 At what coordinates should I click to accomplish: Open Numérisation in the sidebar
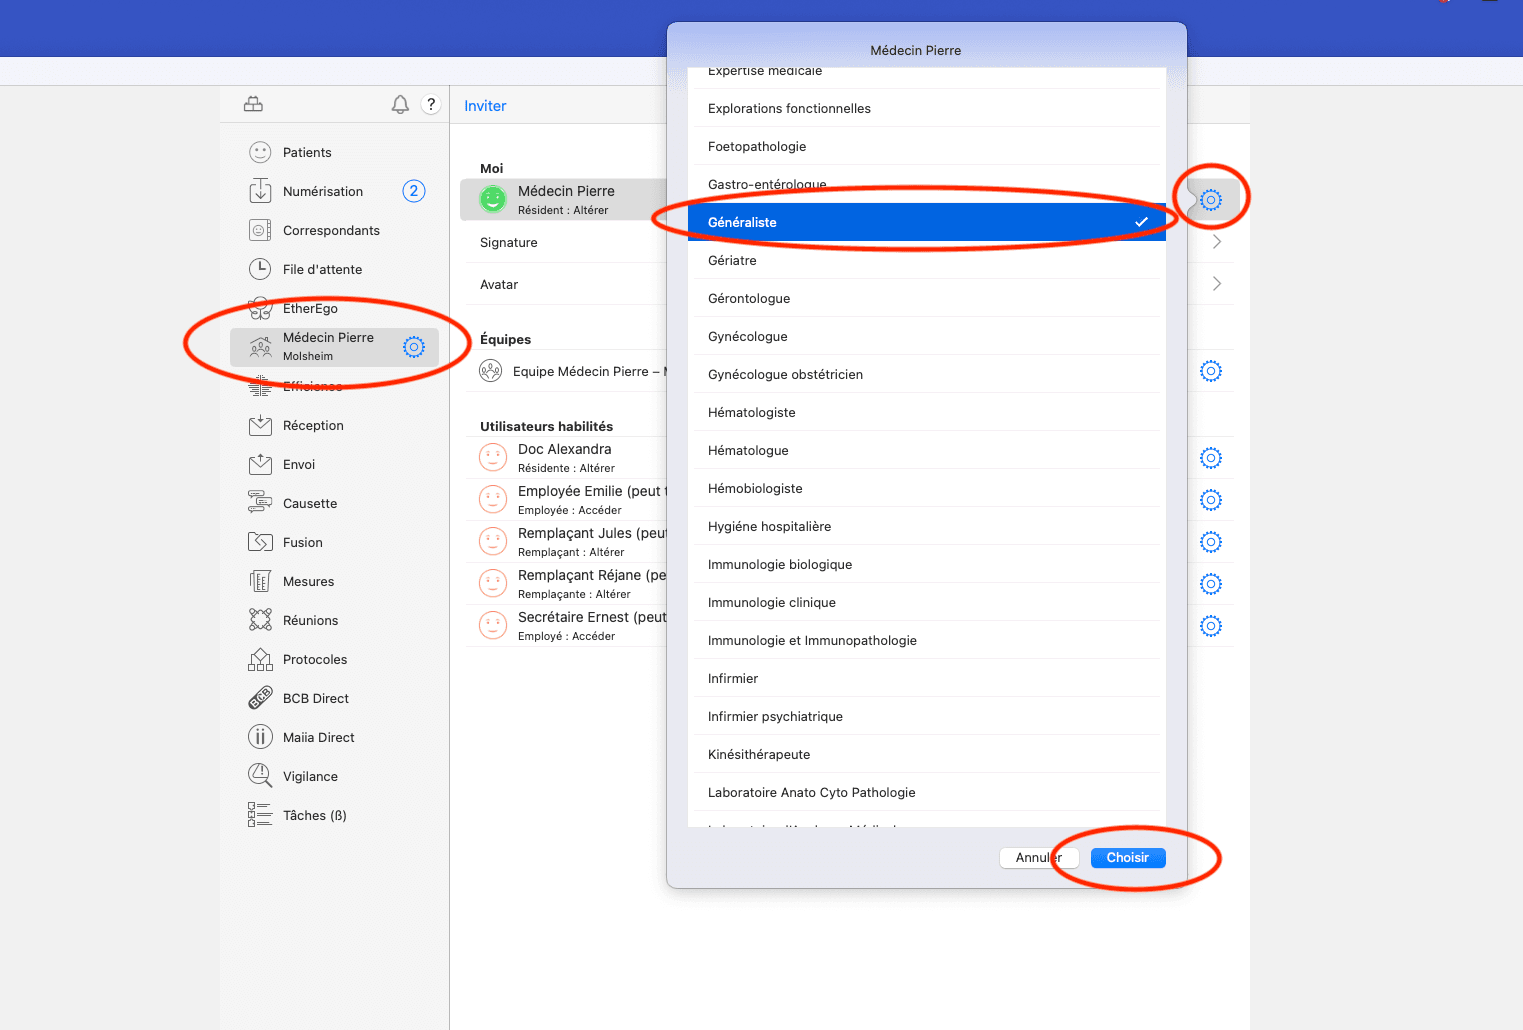[322, 191]
